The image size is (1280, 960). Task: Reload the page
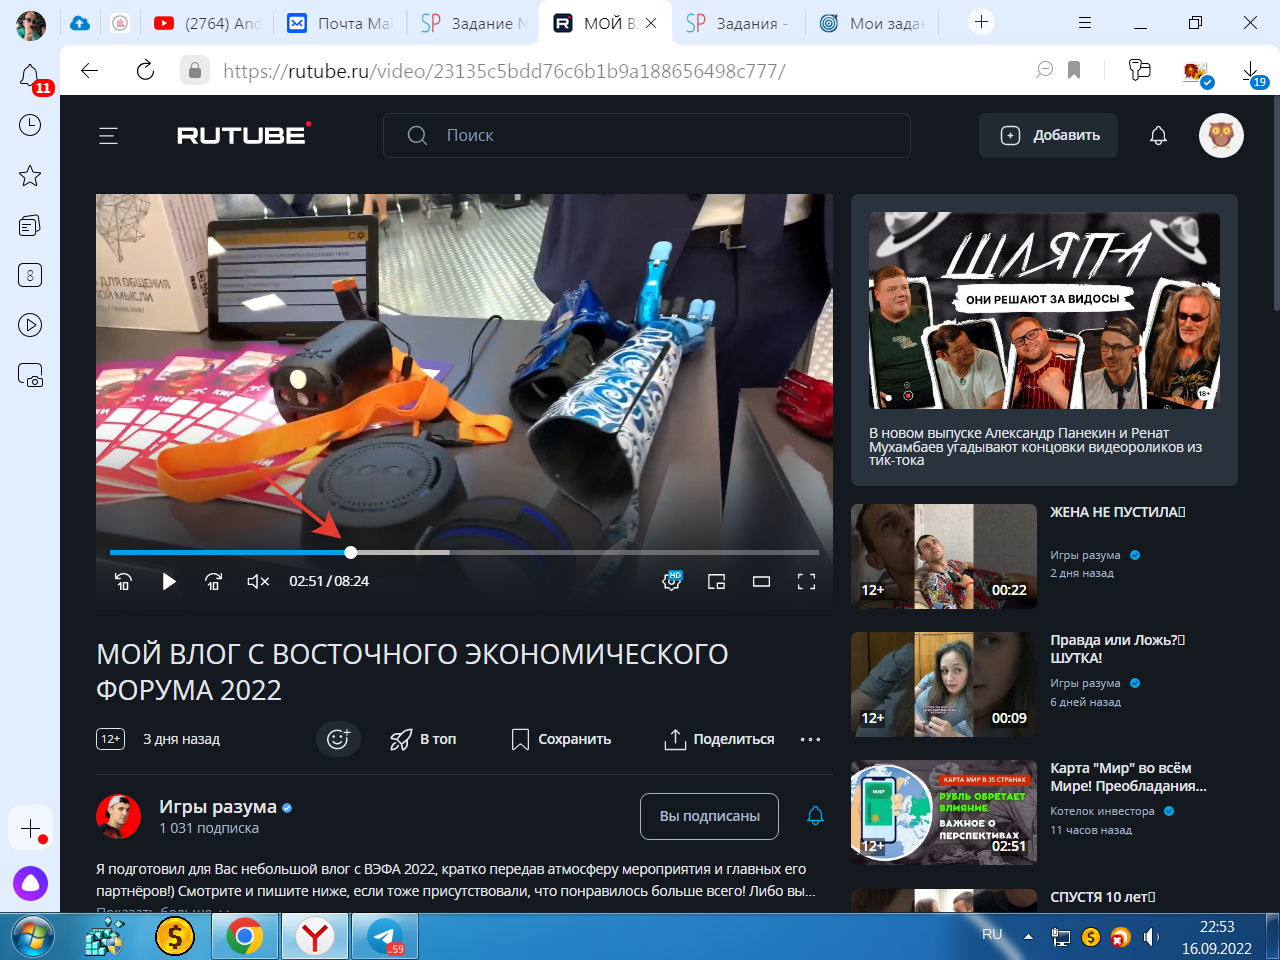(145, 70)
